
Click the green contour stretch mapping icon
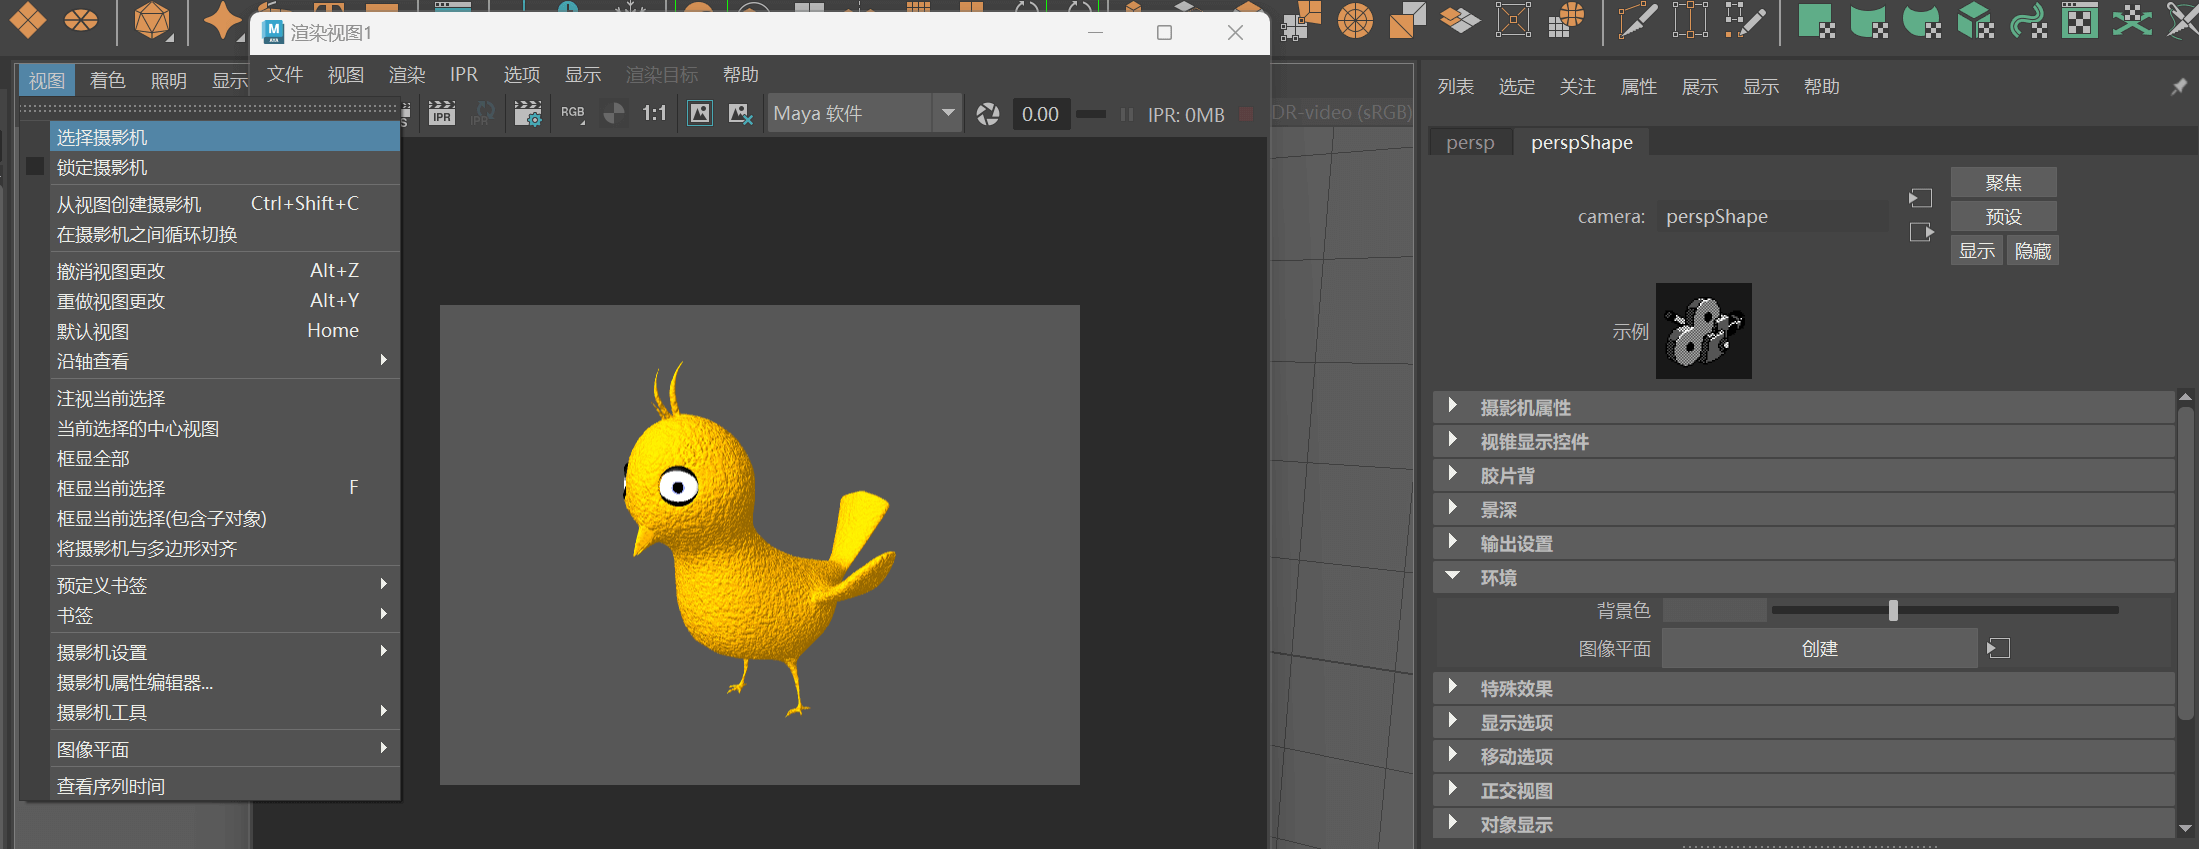coord(2028,20)
